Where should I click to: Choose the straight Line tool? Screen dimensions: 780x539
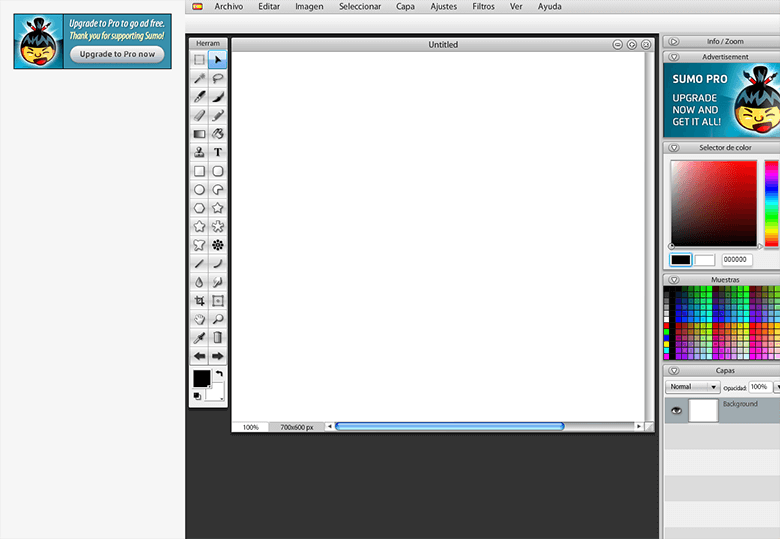point(199,264)
